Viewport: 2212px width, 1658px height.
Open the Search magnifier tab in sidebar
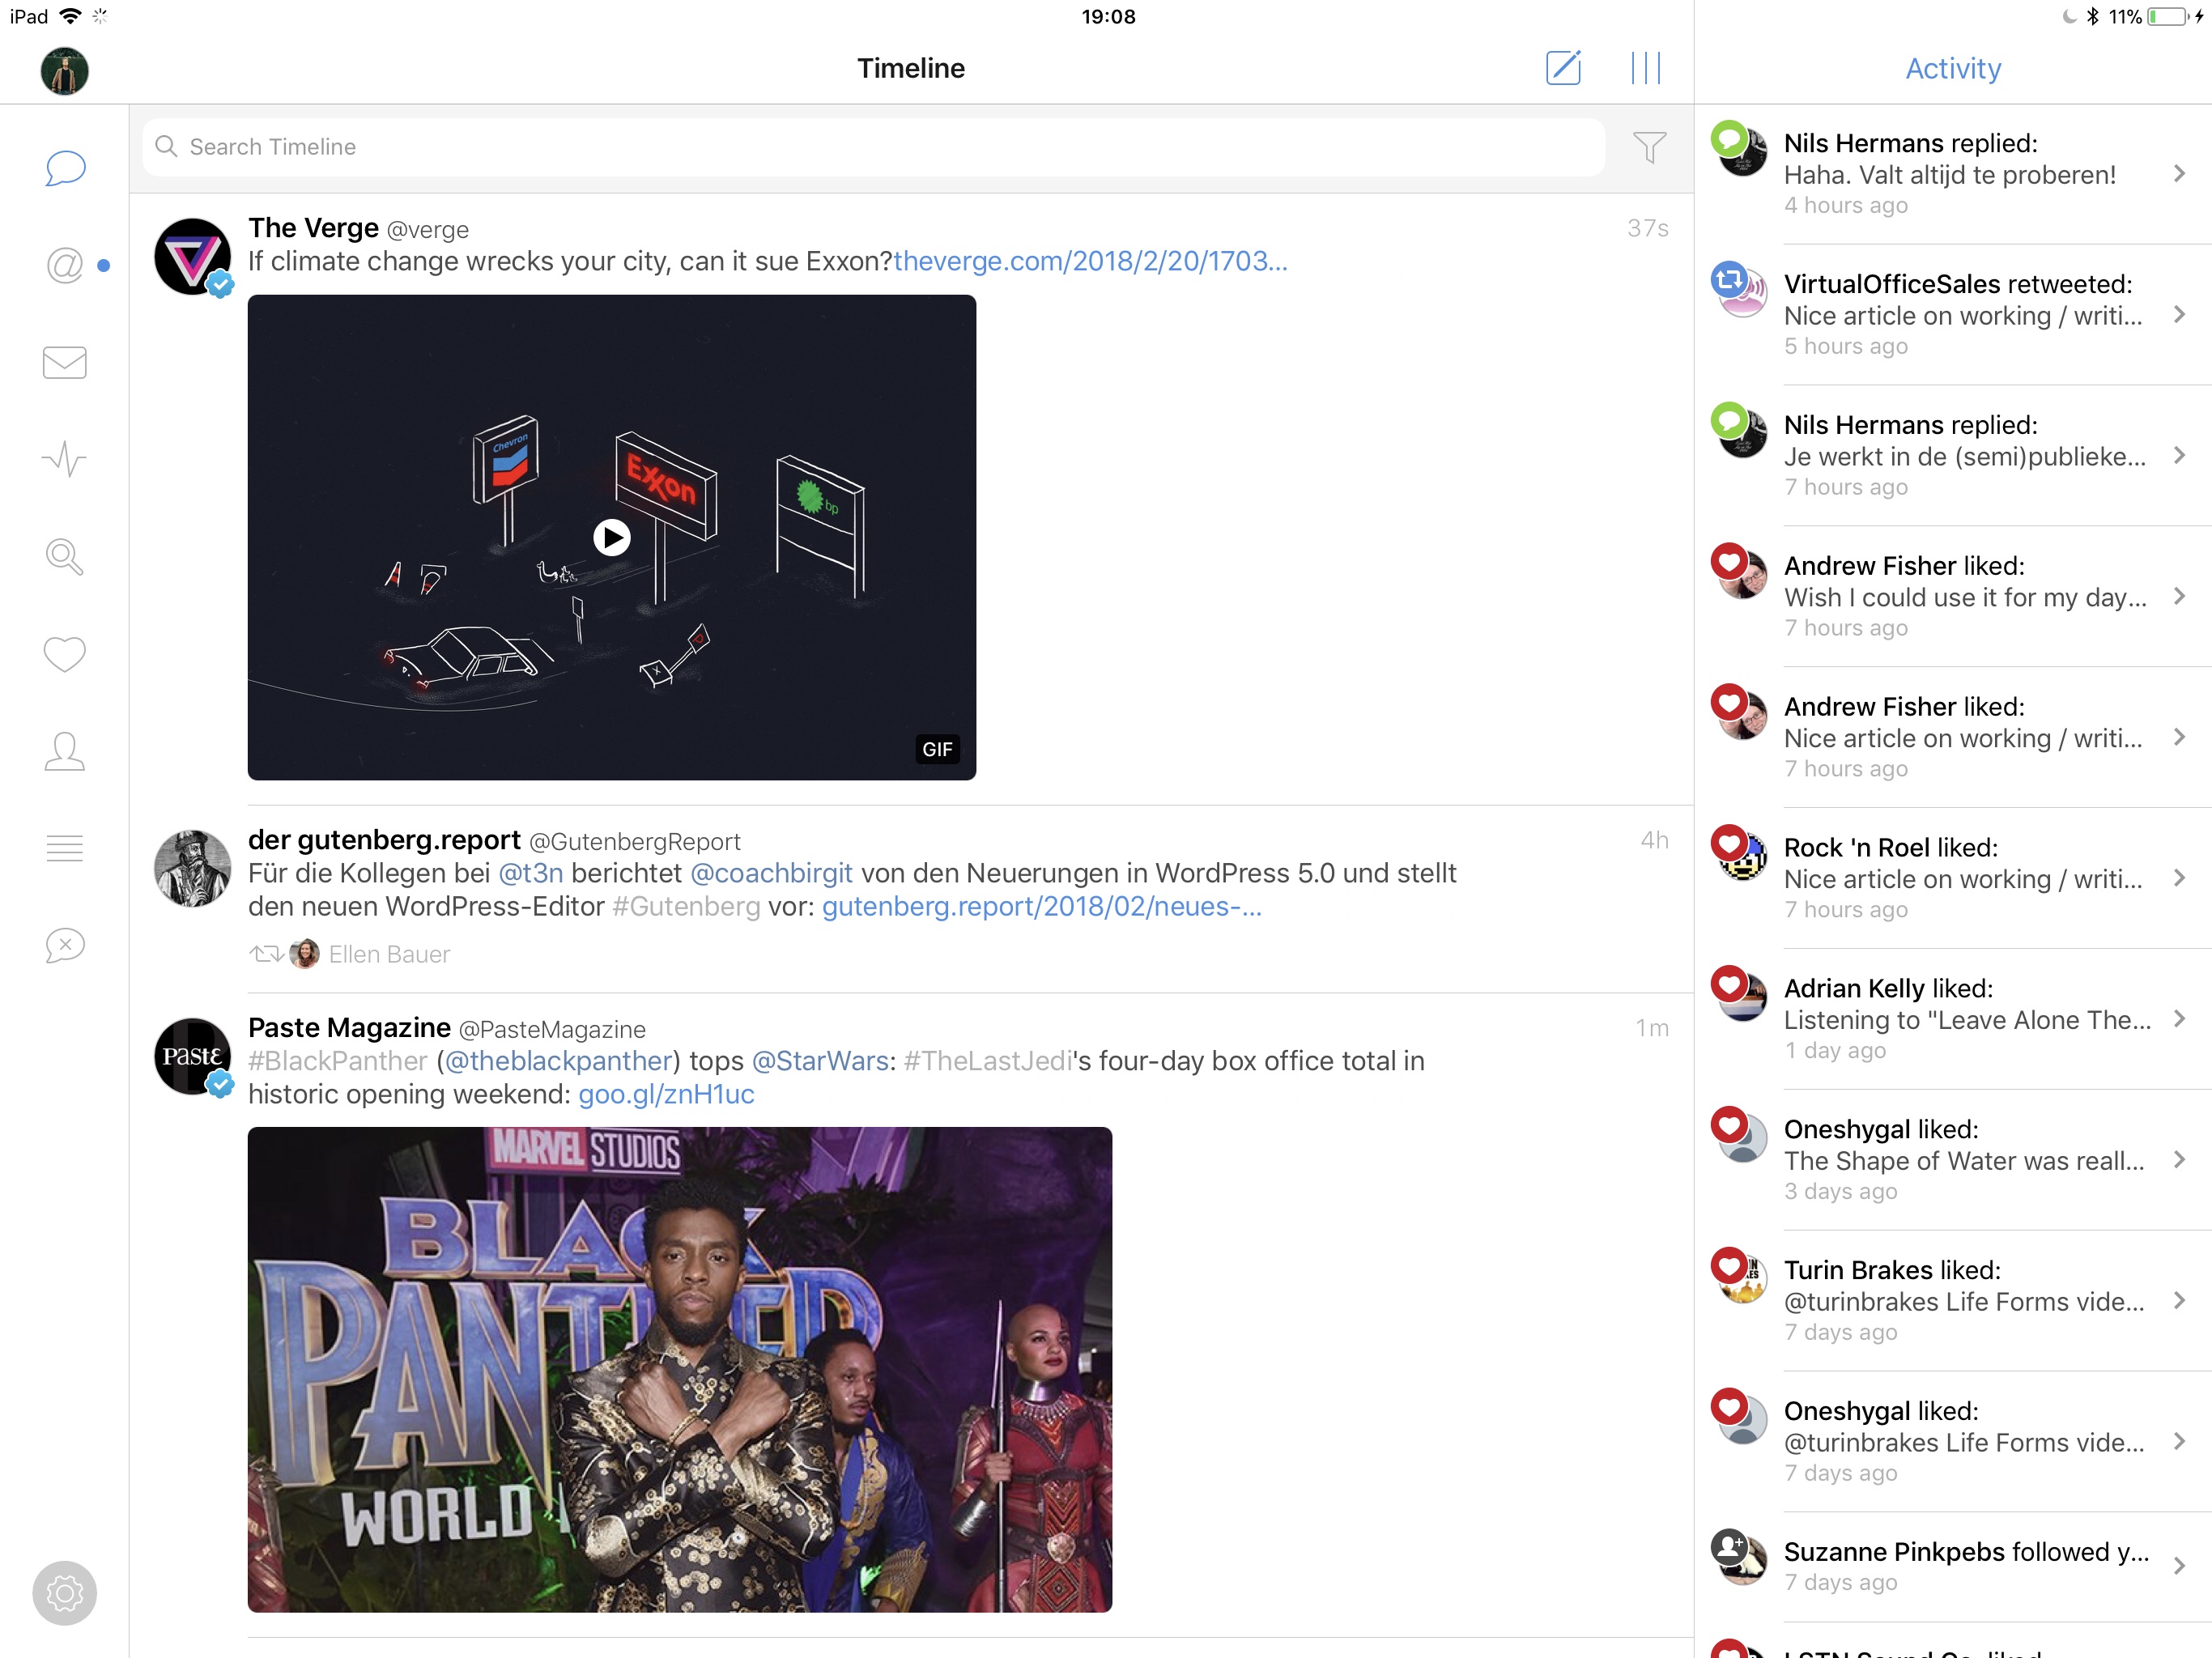coord(65,556)
